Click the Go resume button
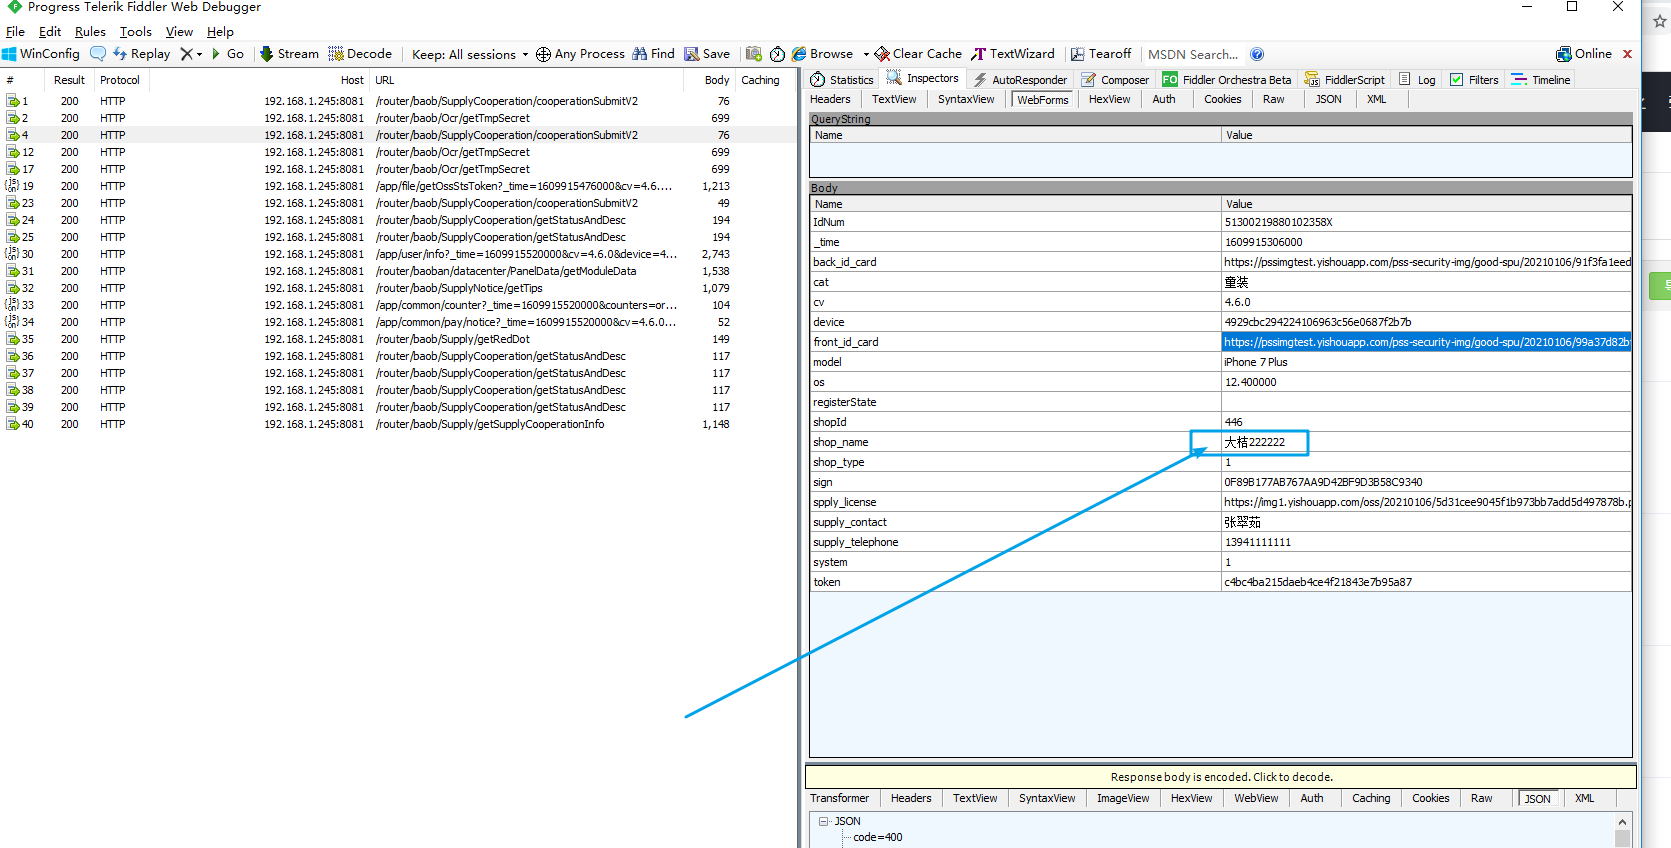The width and height of the screenshot is (1671, 848). click(x=228, y=54)
